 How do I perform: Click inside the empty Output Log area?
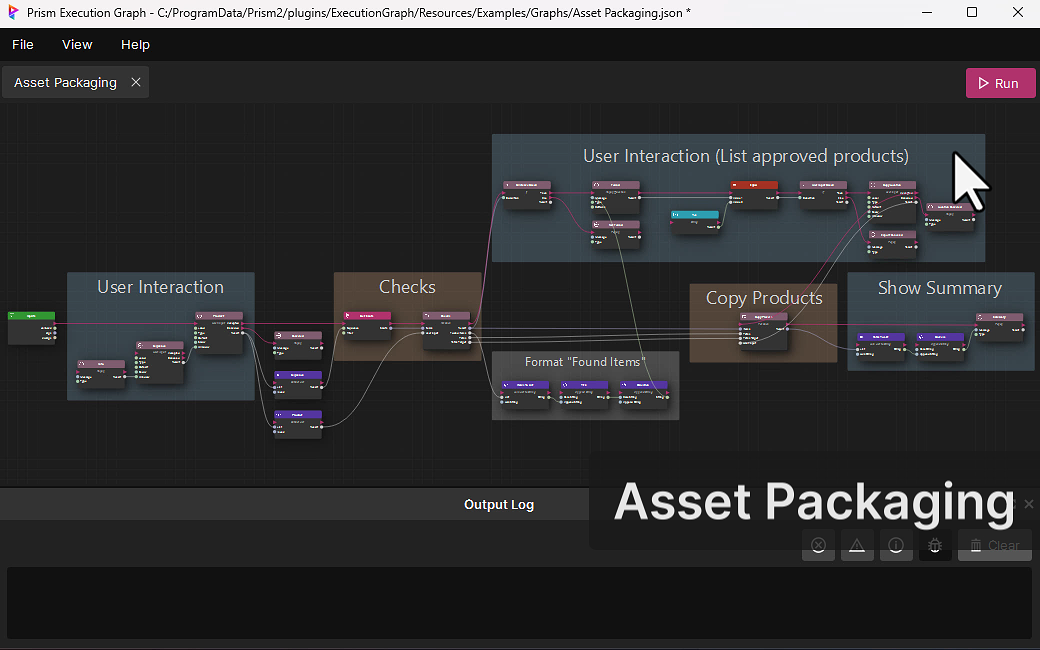[x=500, y=600]
